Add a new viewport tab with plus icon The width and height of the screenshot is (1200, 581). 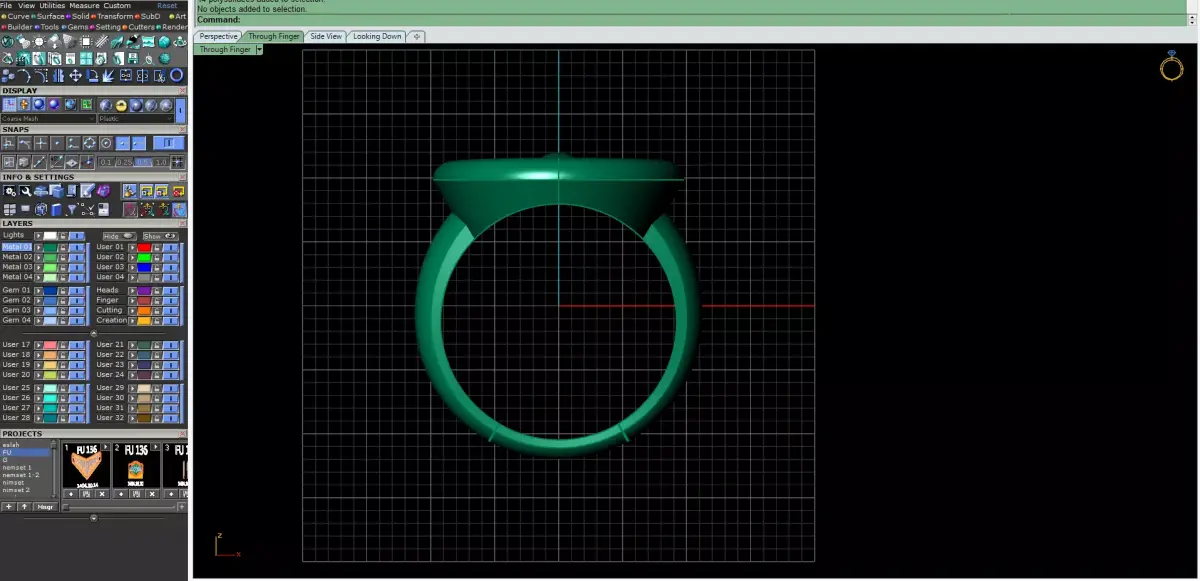coord(417,36)
